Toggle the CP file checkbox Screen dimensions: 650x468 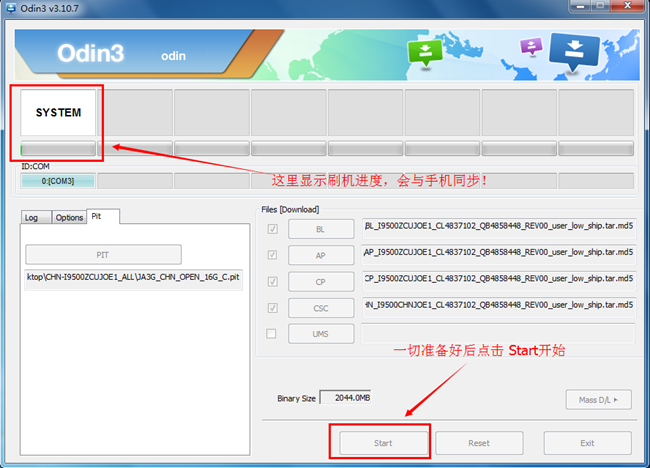[x=272, y=281]
